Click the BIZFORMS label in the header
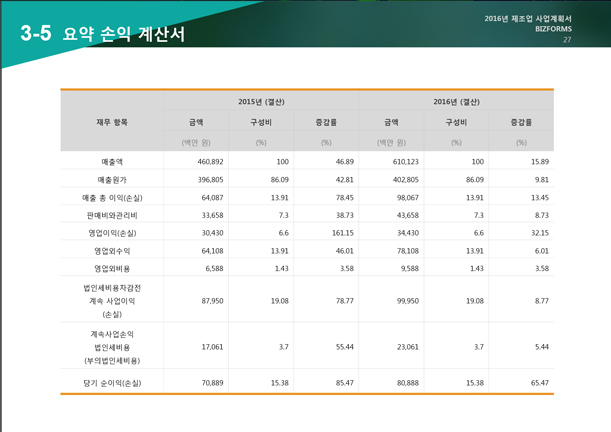The image size is (611, 432). pyautogui.click(x=553, y=29)
